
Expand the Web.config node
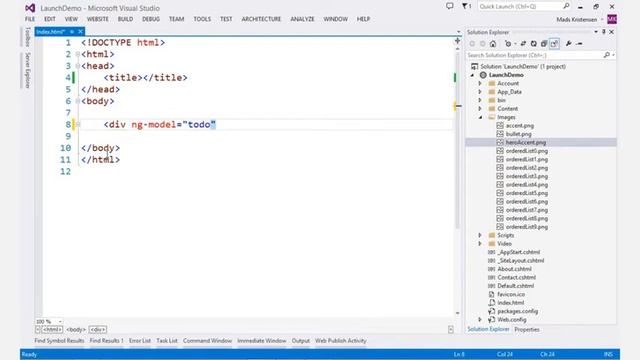click(x=480, y=320)
